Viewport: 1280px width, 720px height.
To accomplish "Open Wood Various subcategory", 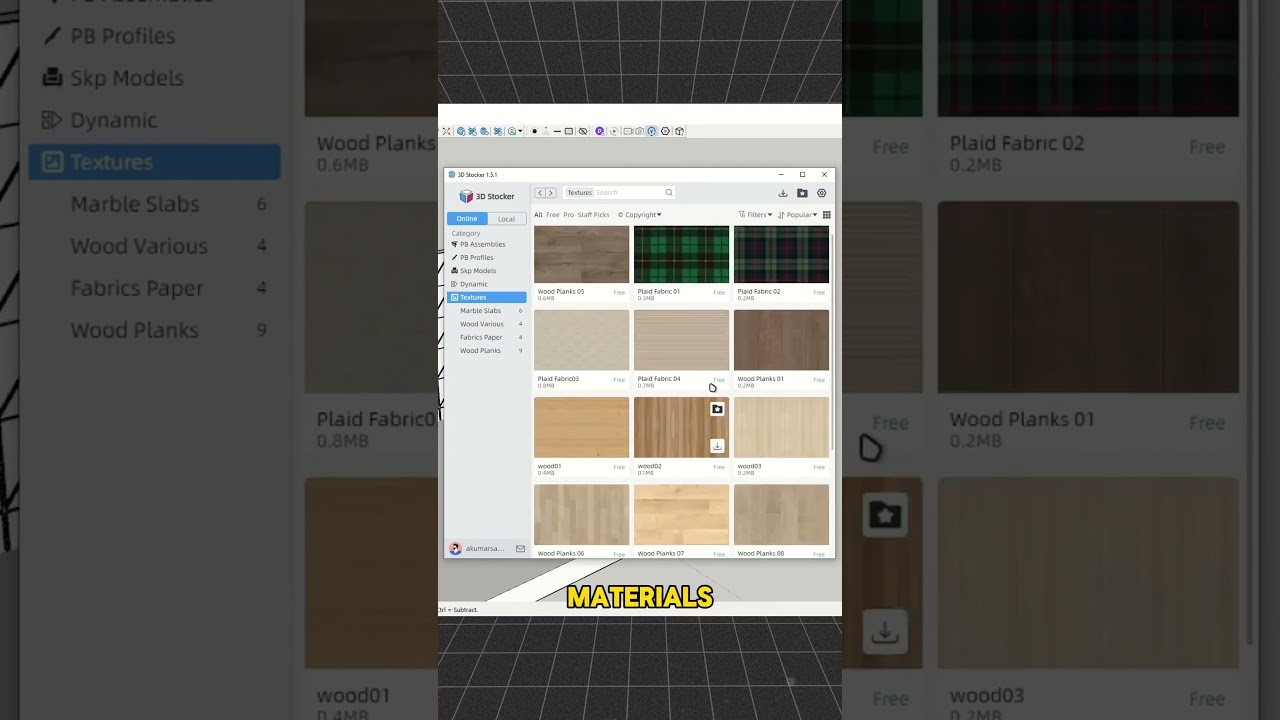I will coord(487,324).
